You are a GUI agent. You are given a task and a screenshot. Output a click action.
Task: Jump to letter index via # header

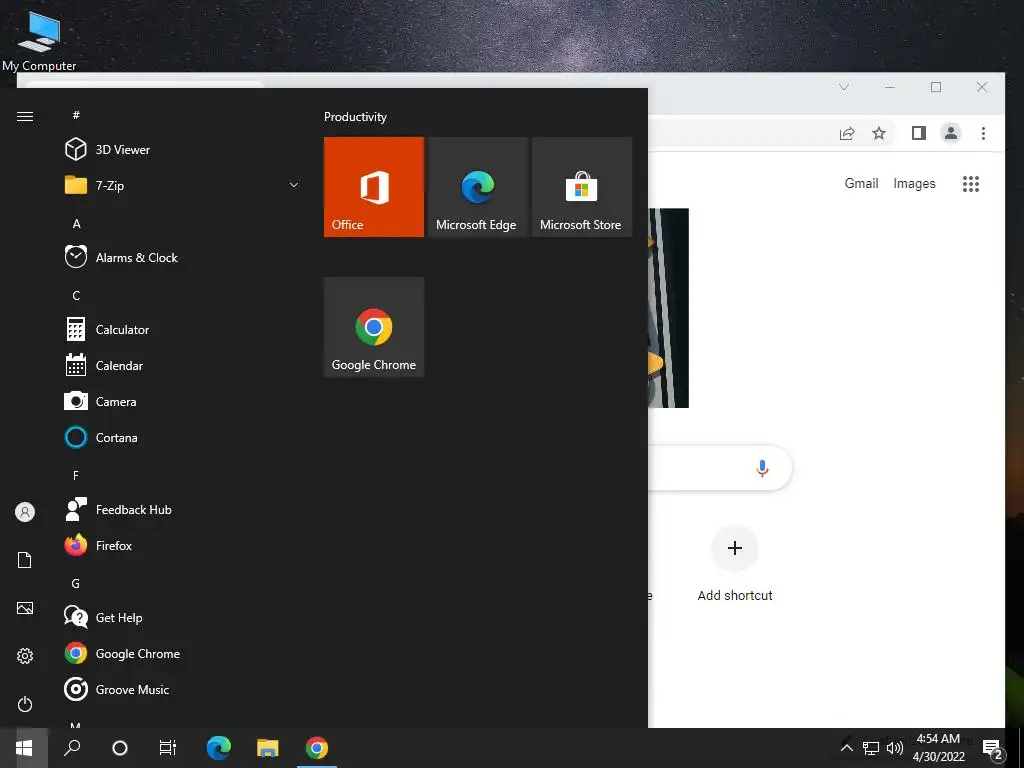click(76, 115)
